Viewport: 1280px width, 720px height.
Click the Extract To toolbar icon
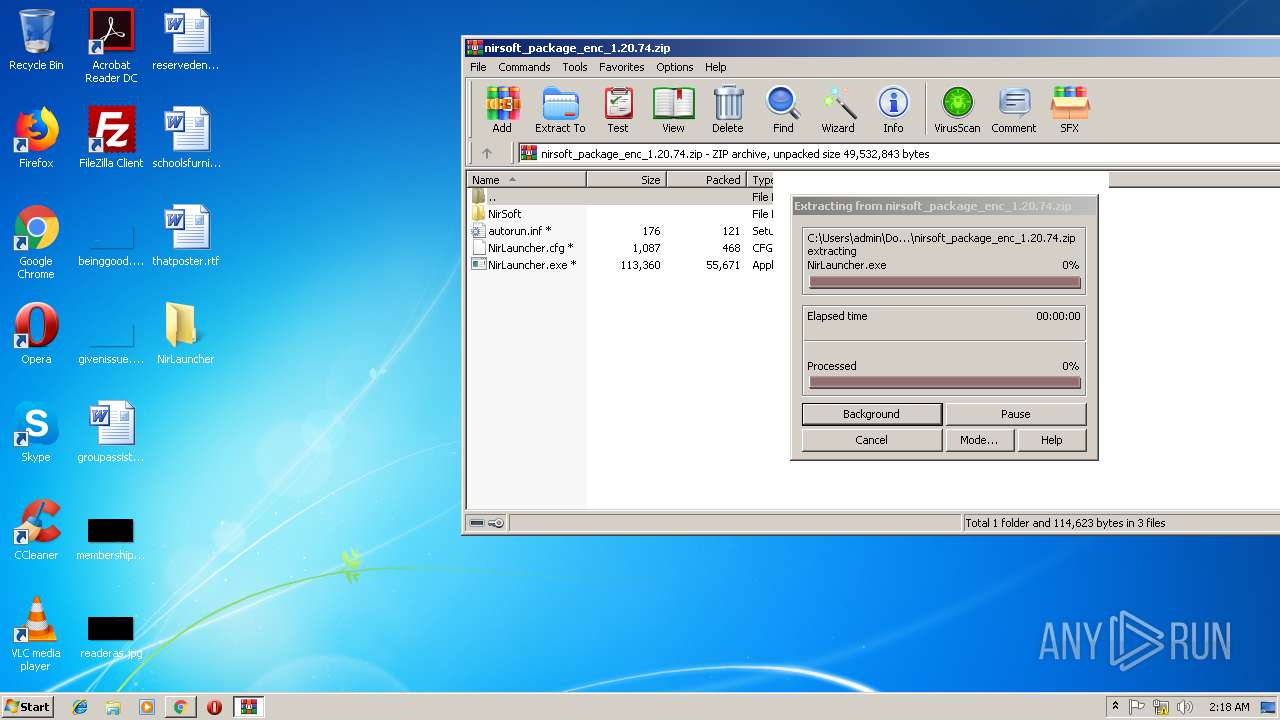coord(560,110)
